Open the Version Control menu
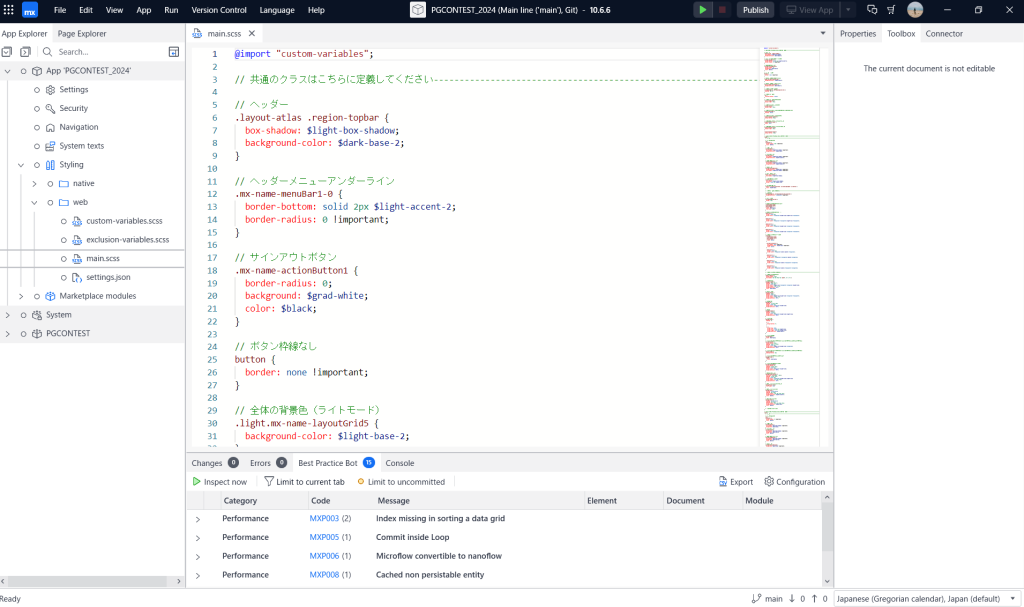1024x607 pixels. (x=219, y=10)
